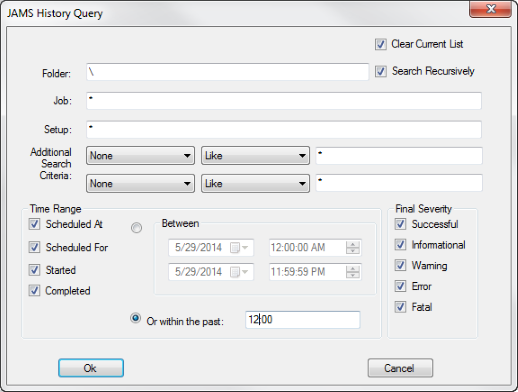Click the Cancel button
Screen dimensions: 518x392
[x=400, y=368]
